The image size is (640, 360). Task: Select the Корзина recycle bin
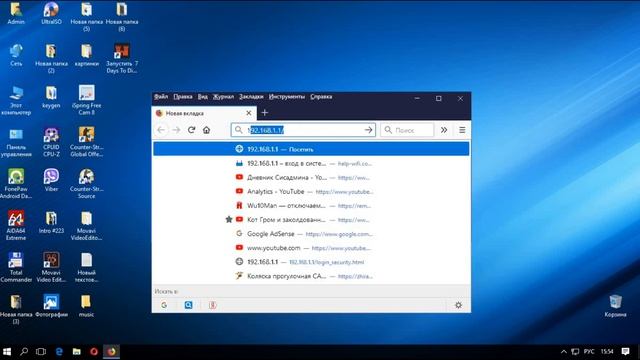(616, 306)
